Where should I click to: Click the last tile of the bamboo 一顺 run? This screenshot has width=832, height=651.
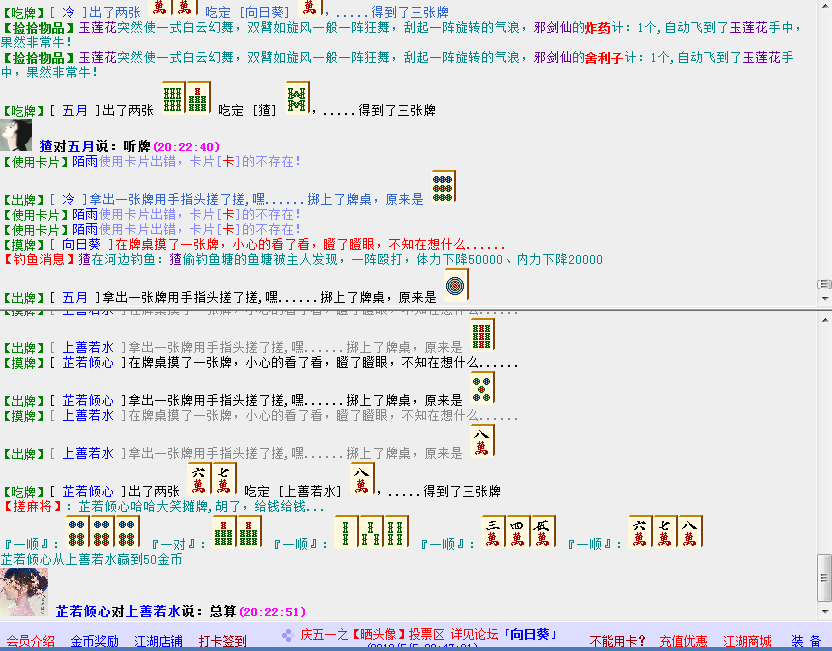pyautogui.click(x=396, y=532)
